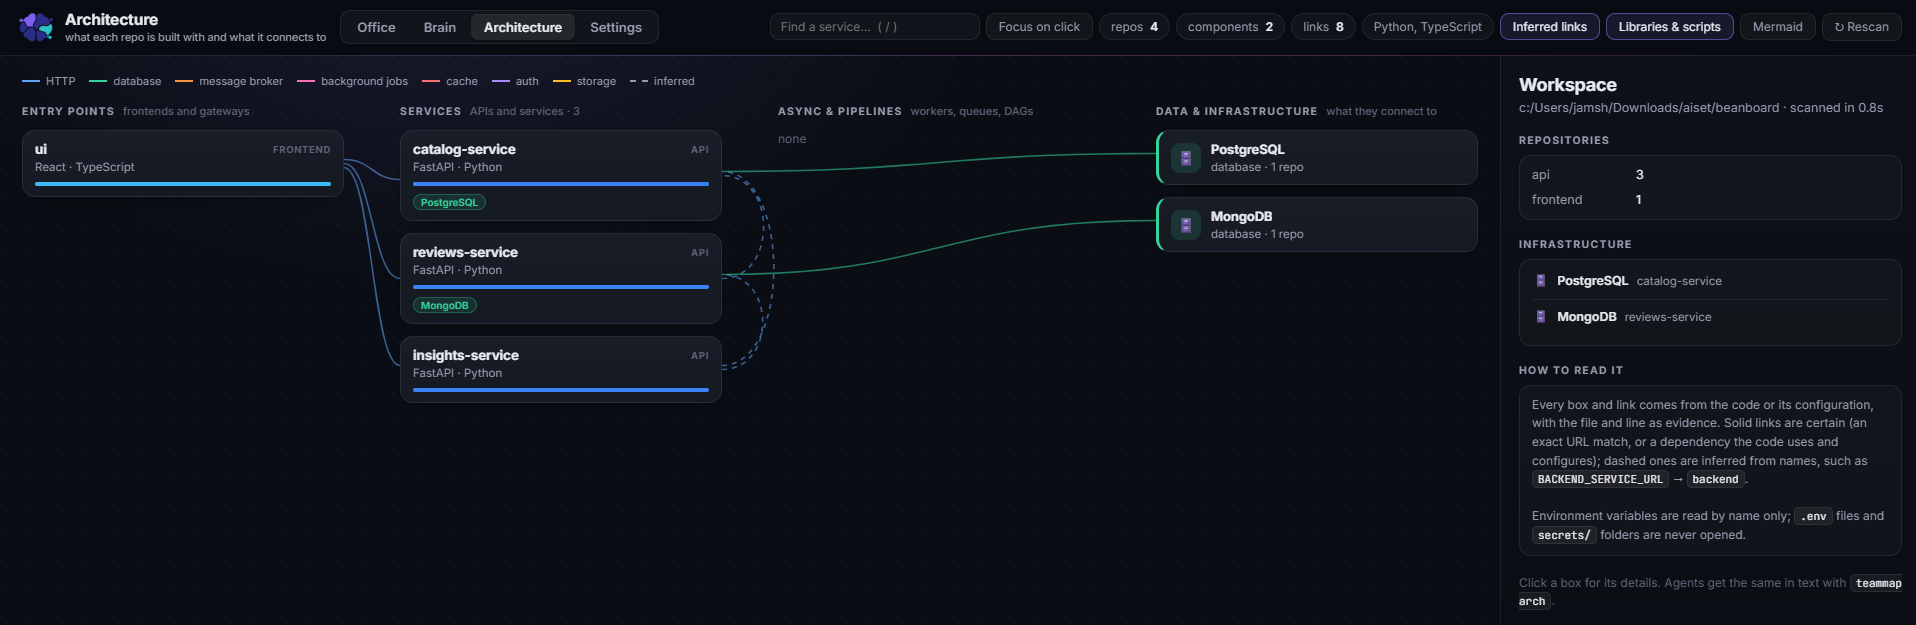
Task: Click the frontend repositories row
Action: (x=1709, y=199)
